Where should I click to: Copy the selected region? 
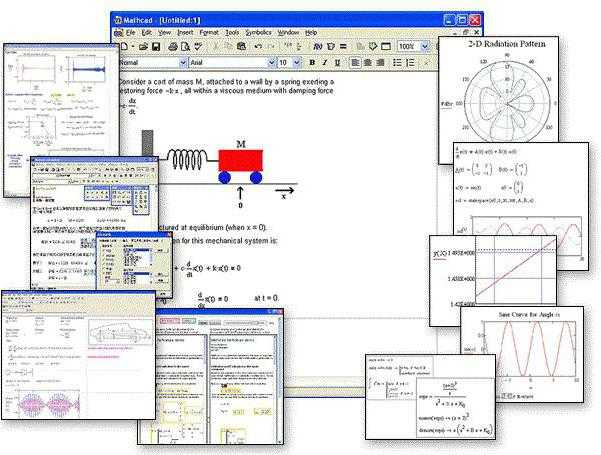(x=228, y=46)
